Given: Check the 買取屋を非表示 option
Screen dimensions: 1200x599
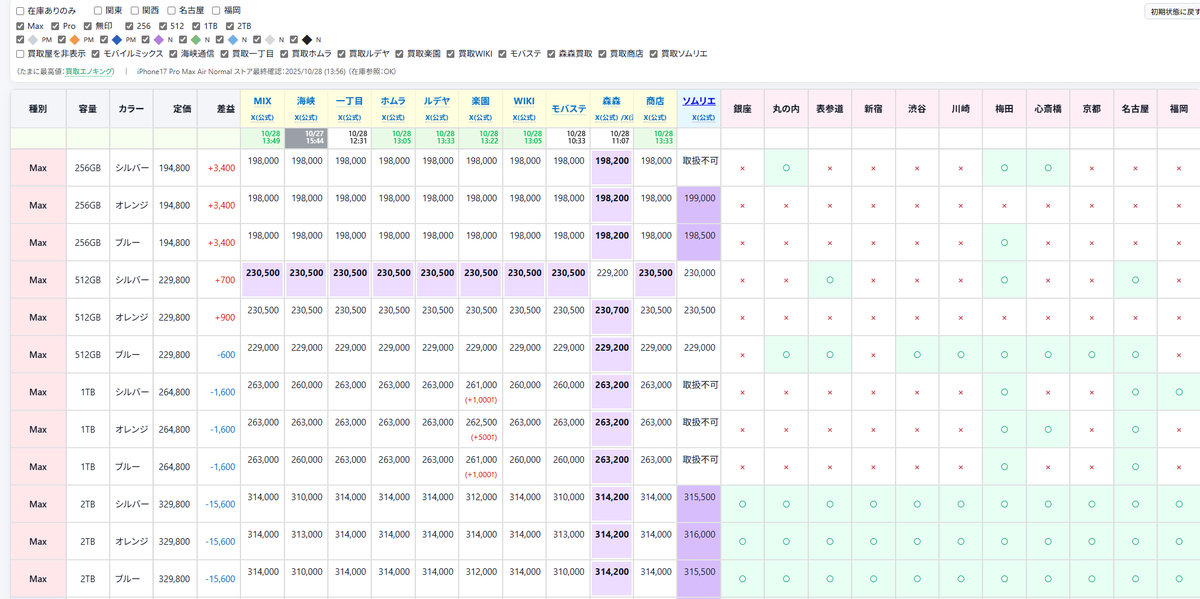Looking at the screenshot, I should pyautogui.click(x=20, y=54).
